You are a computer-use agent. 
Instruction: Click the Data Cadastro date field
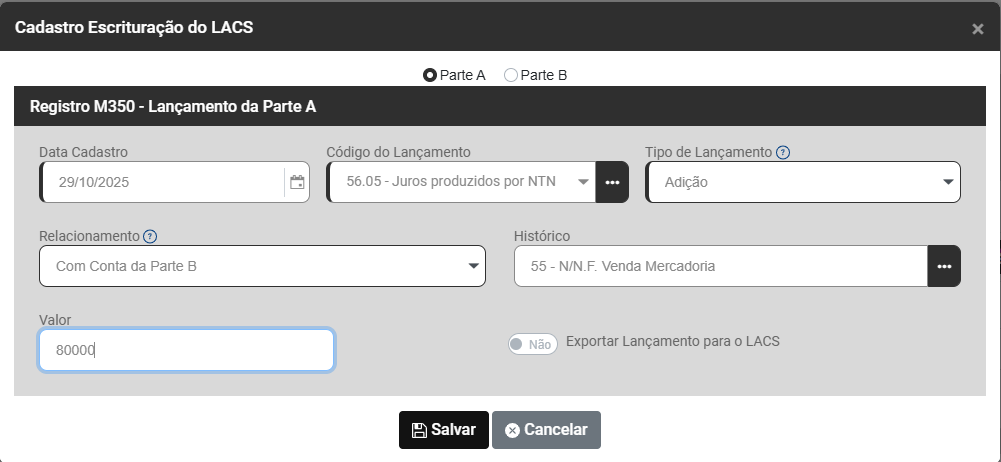click(x=165, y=183)
